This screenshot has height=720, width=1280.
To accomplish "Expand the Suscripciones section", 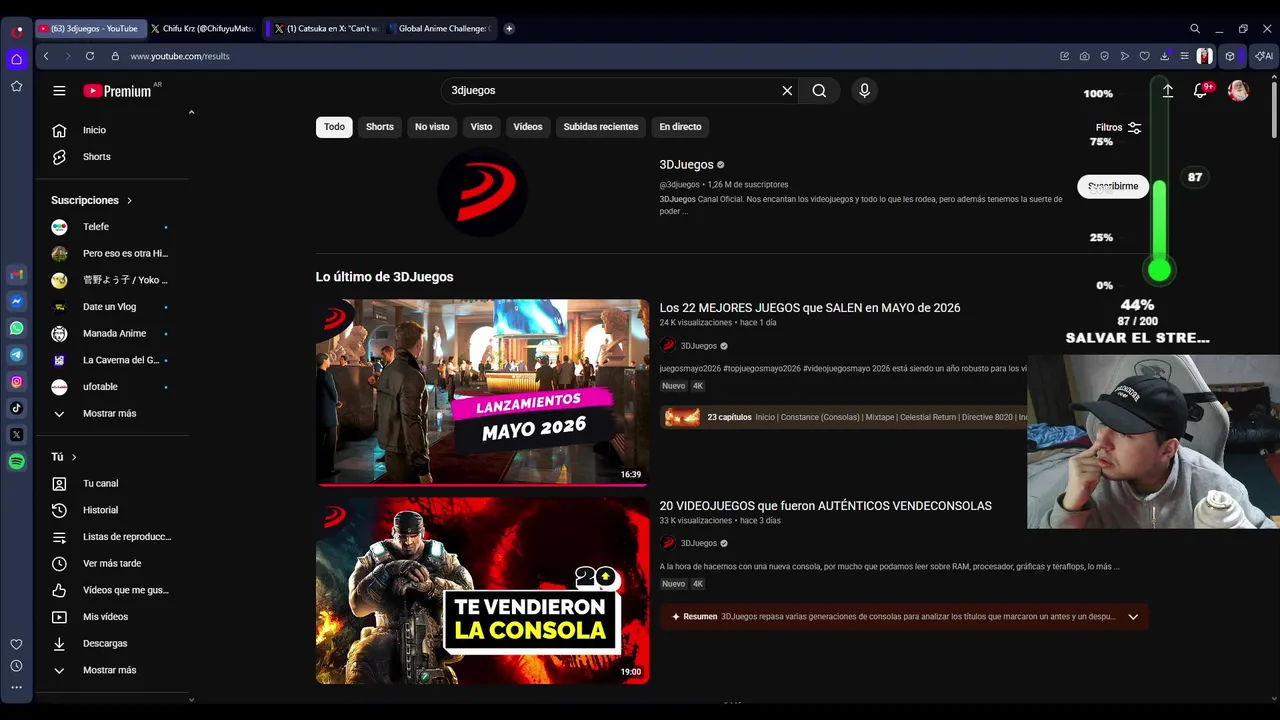I will (92, 200).
